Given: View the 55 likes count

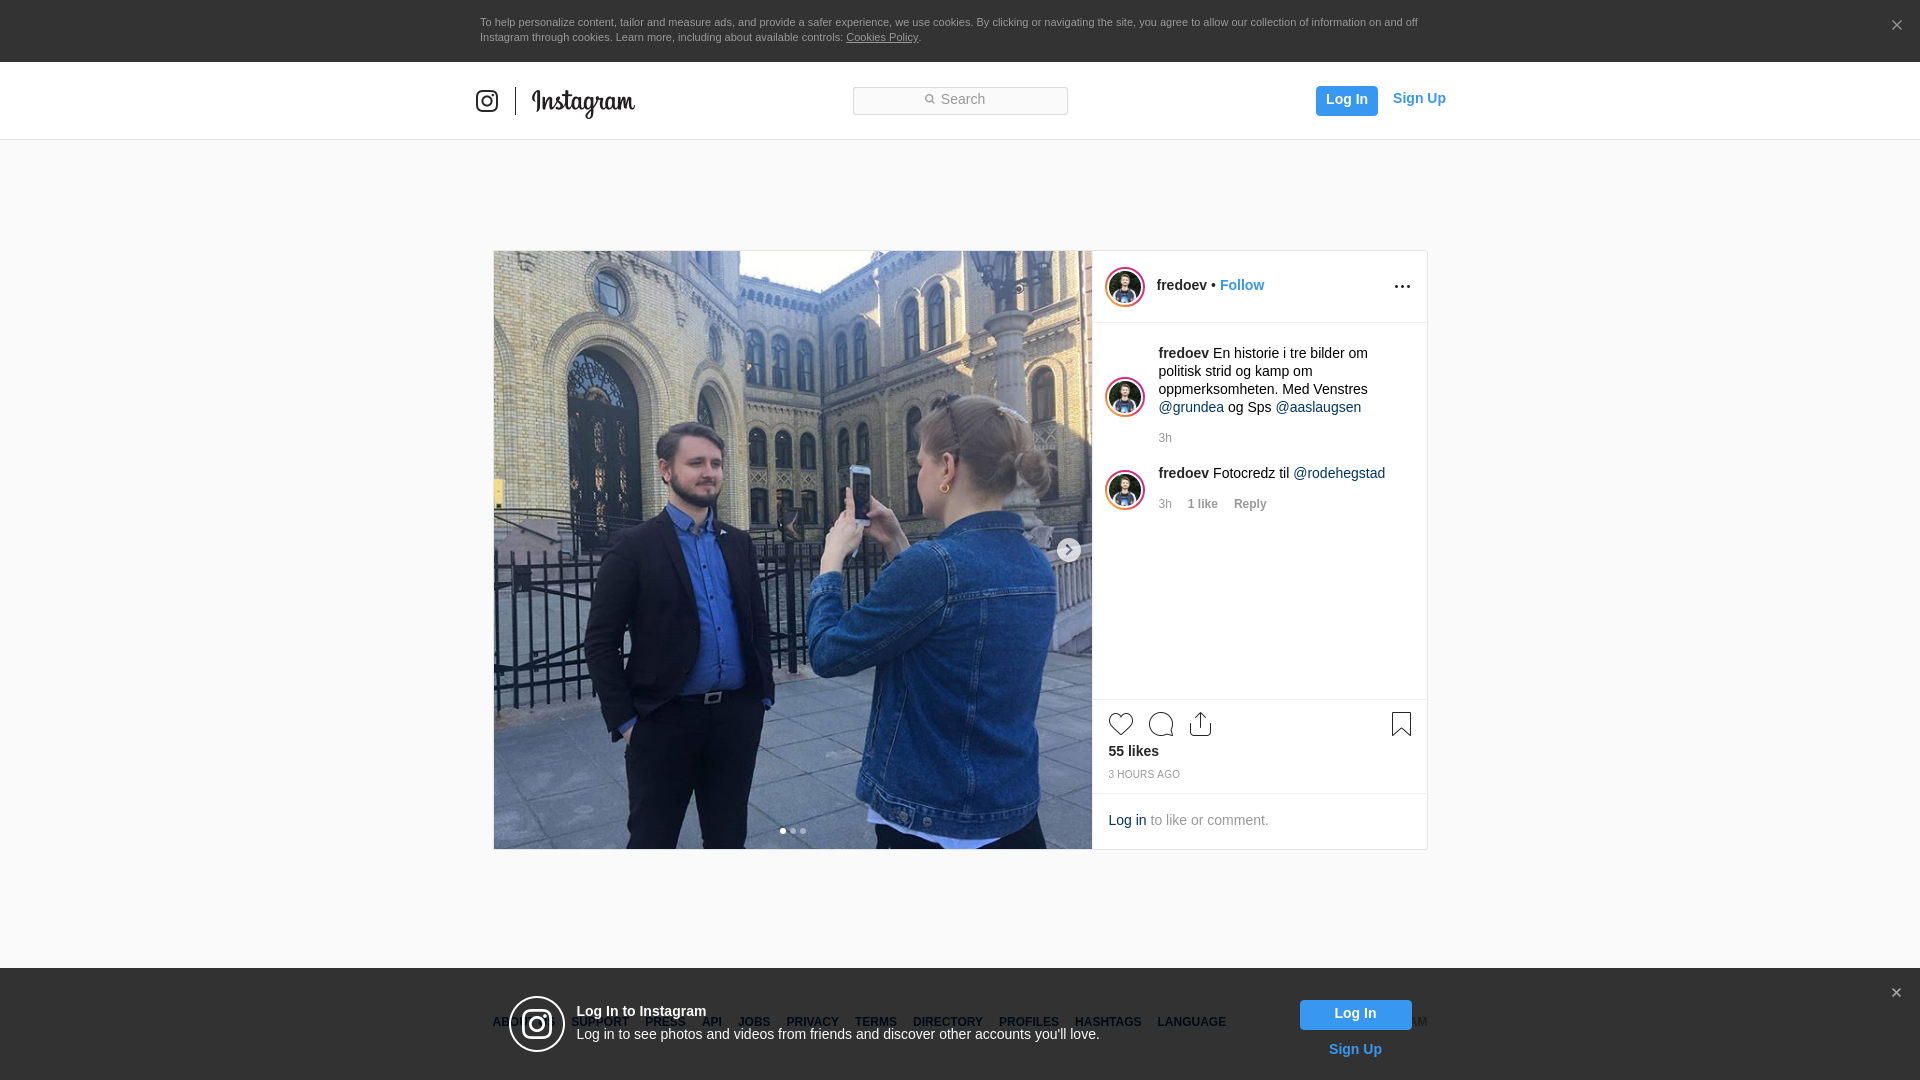Looking at the screenshot, I should (1133, 751).
